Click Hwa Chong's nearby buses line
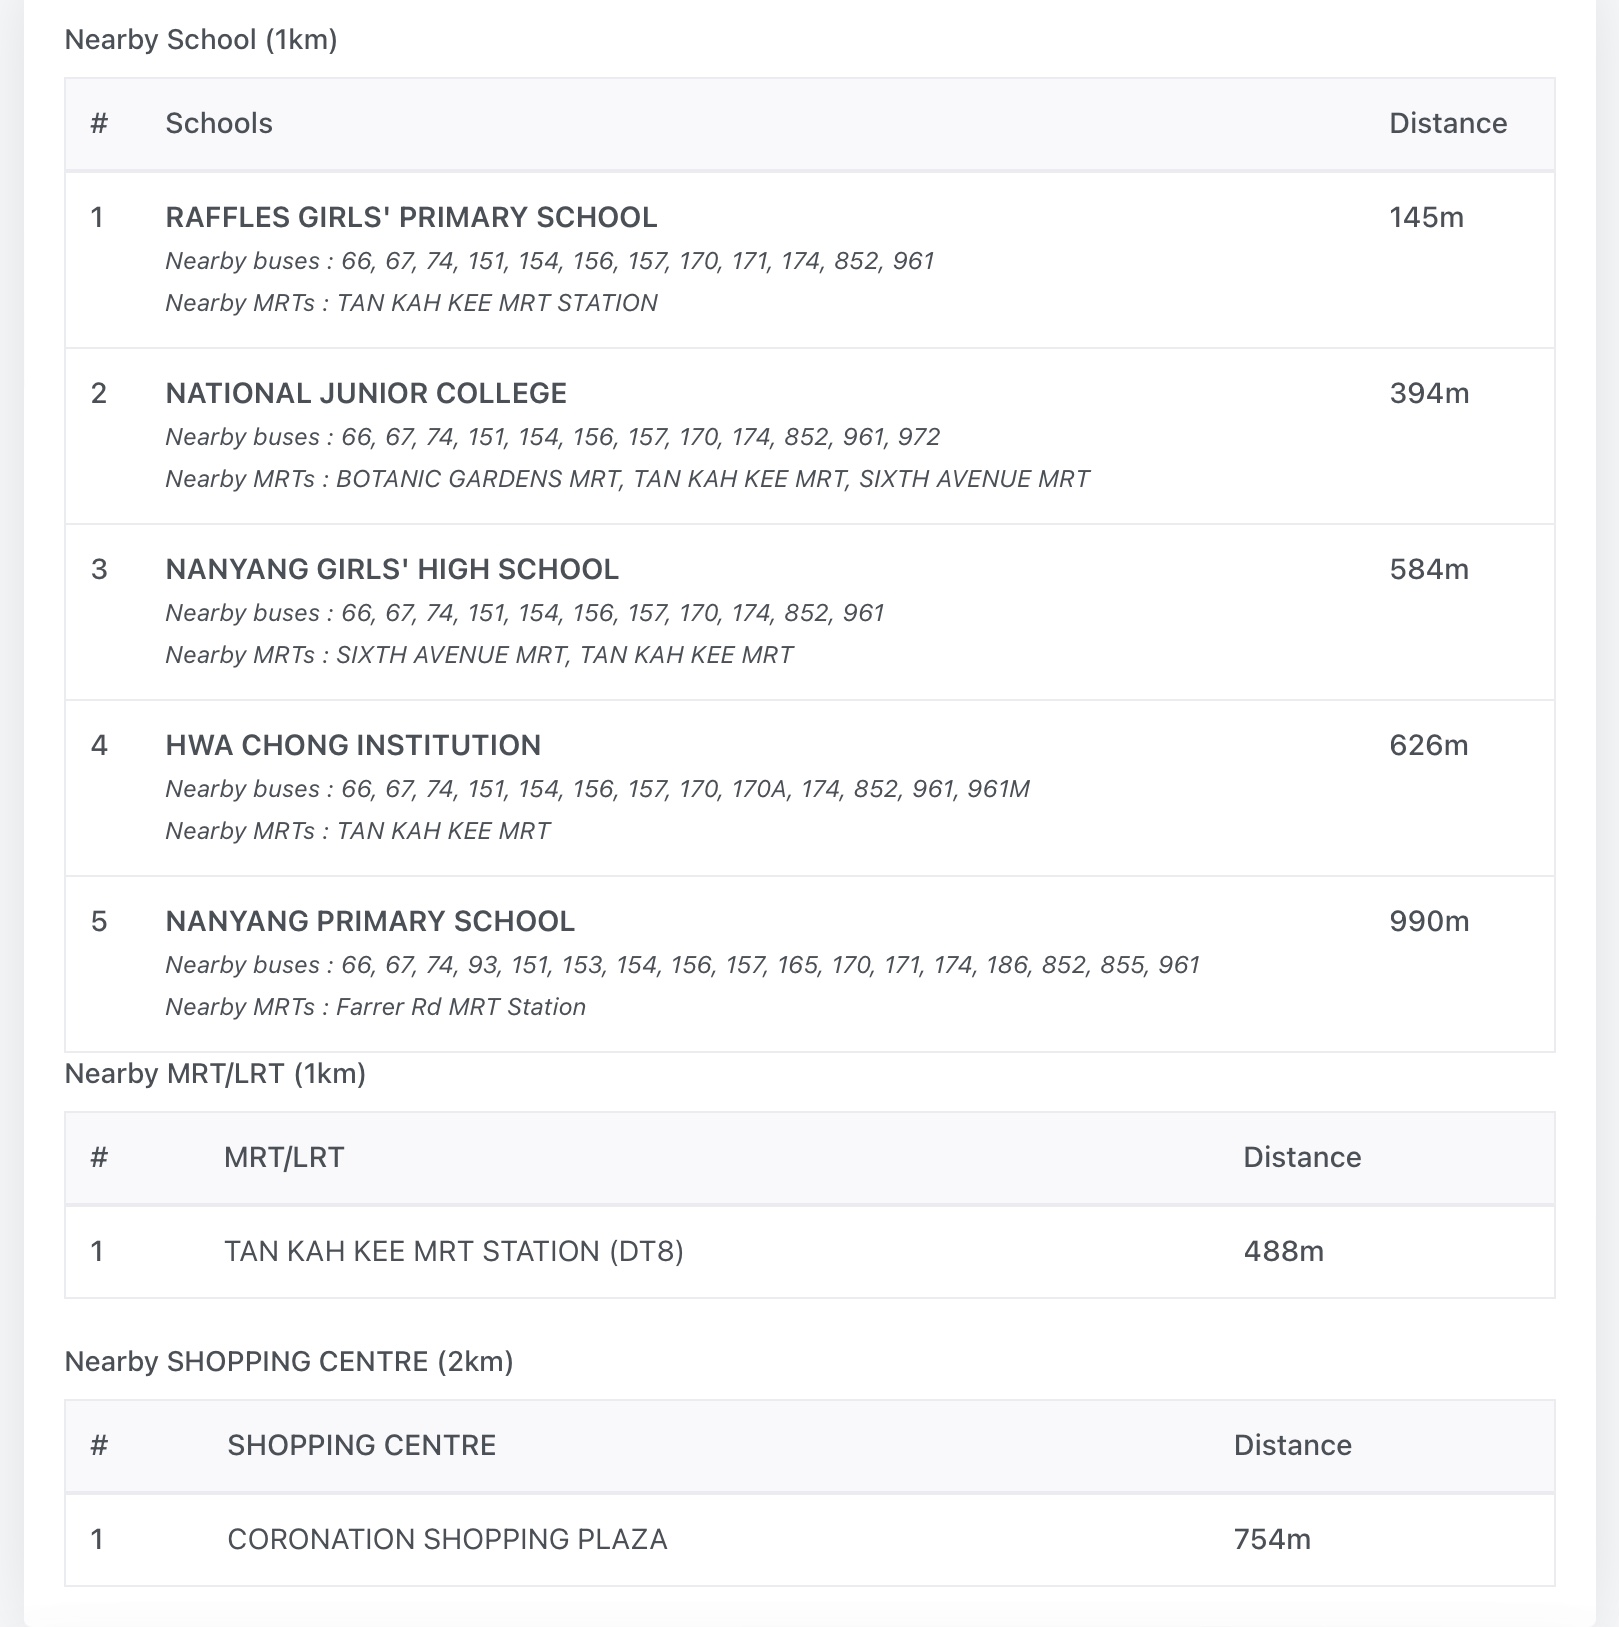The image size is (1619, 1627). click(597, 789)
